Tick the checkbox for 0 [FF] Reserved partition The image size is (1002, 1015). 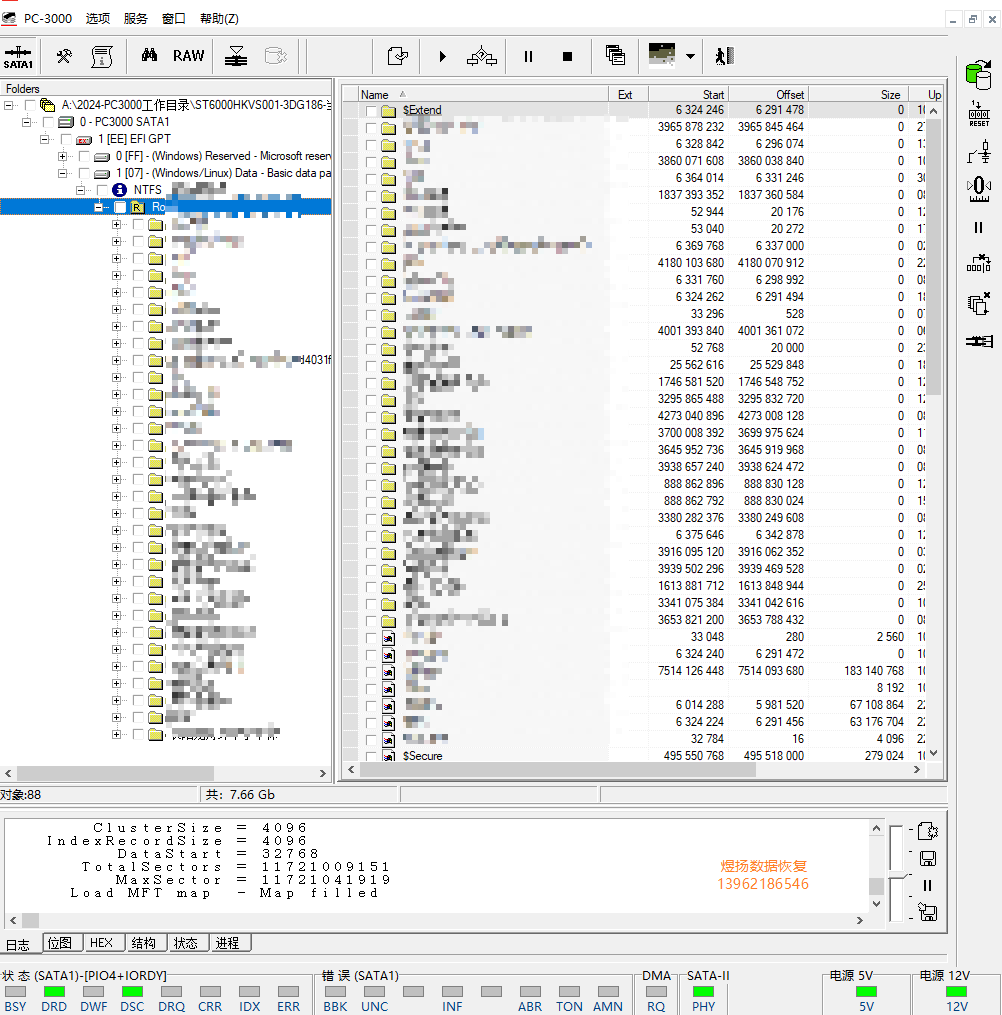[x=84, y=156]
